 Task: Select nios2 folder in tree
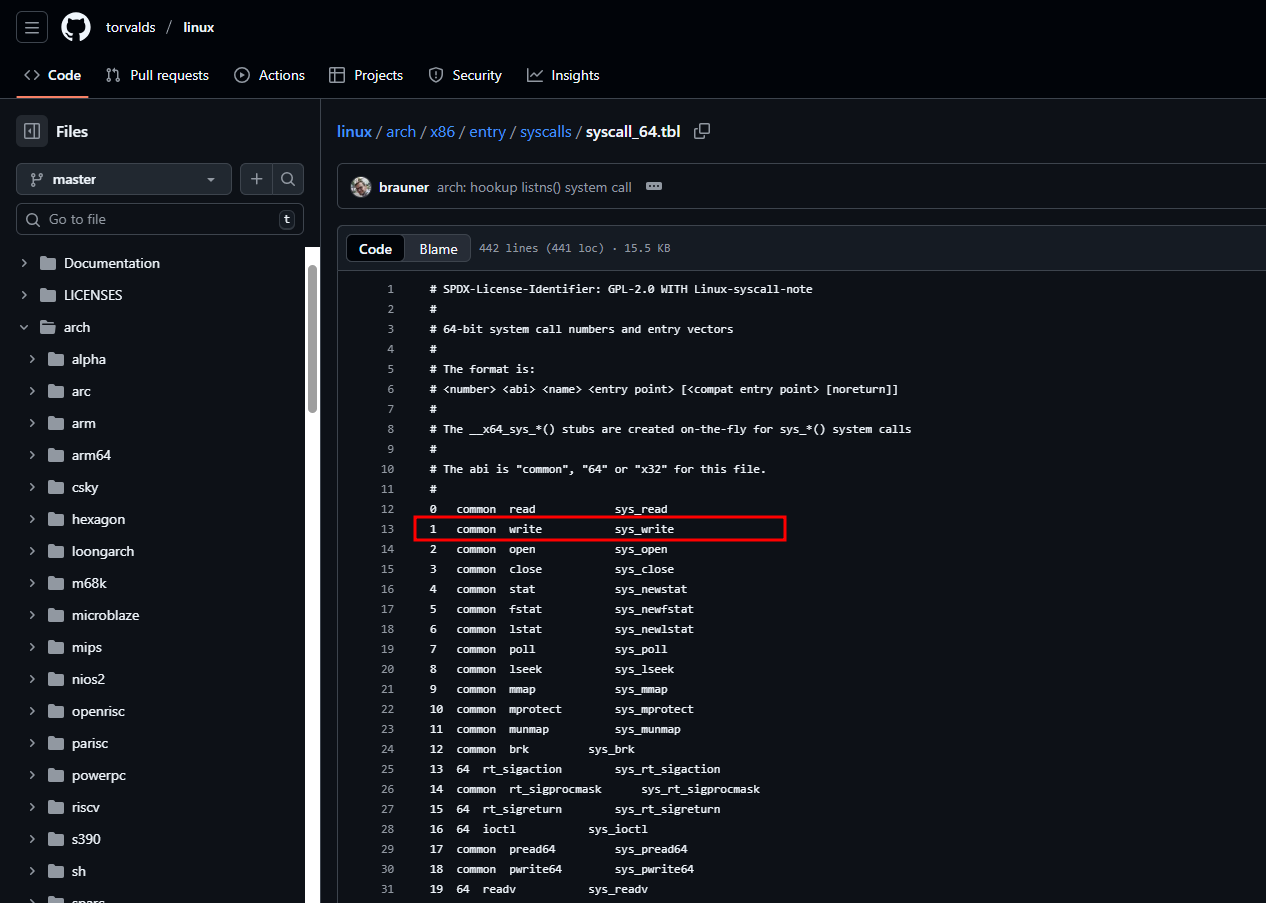[x=88, y=679]
